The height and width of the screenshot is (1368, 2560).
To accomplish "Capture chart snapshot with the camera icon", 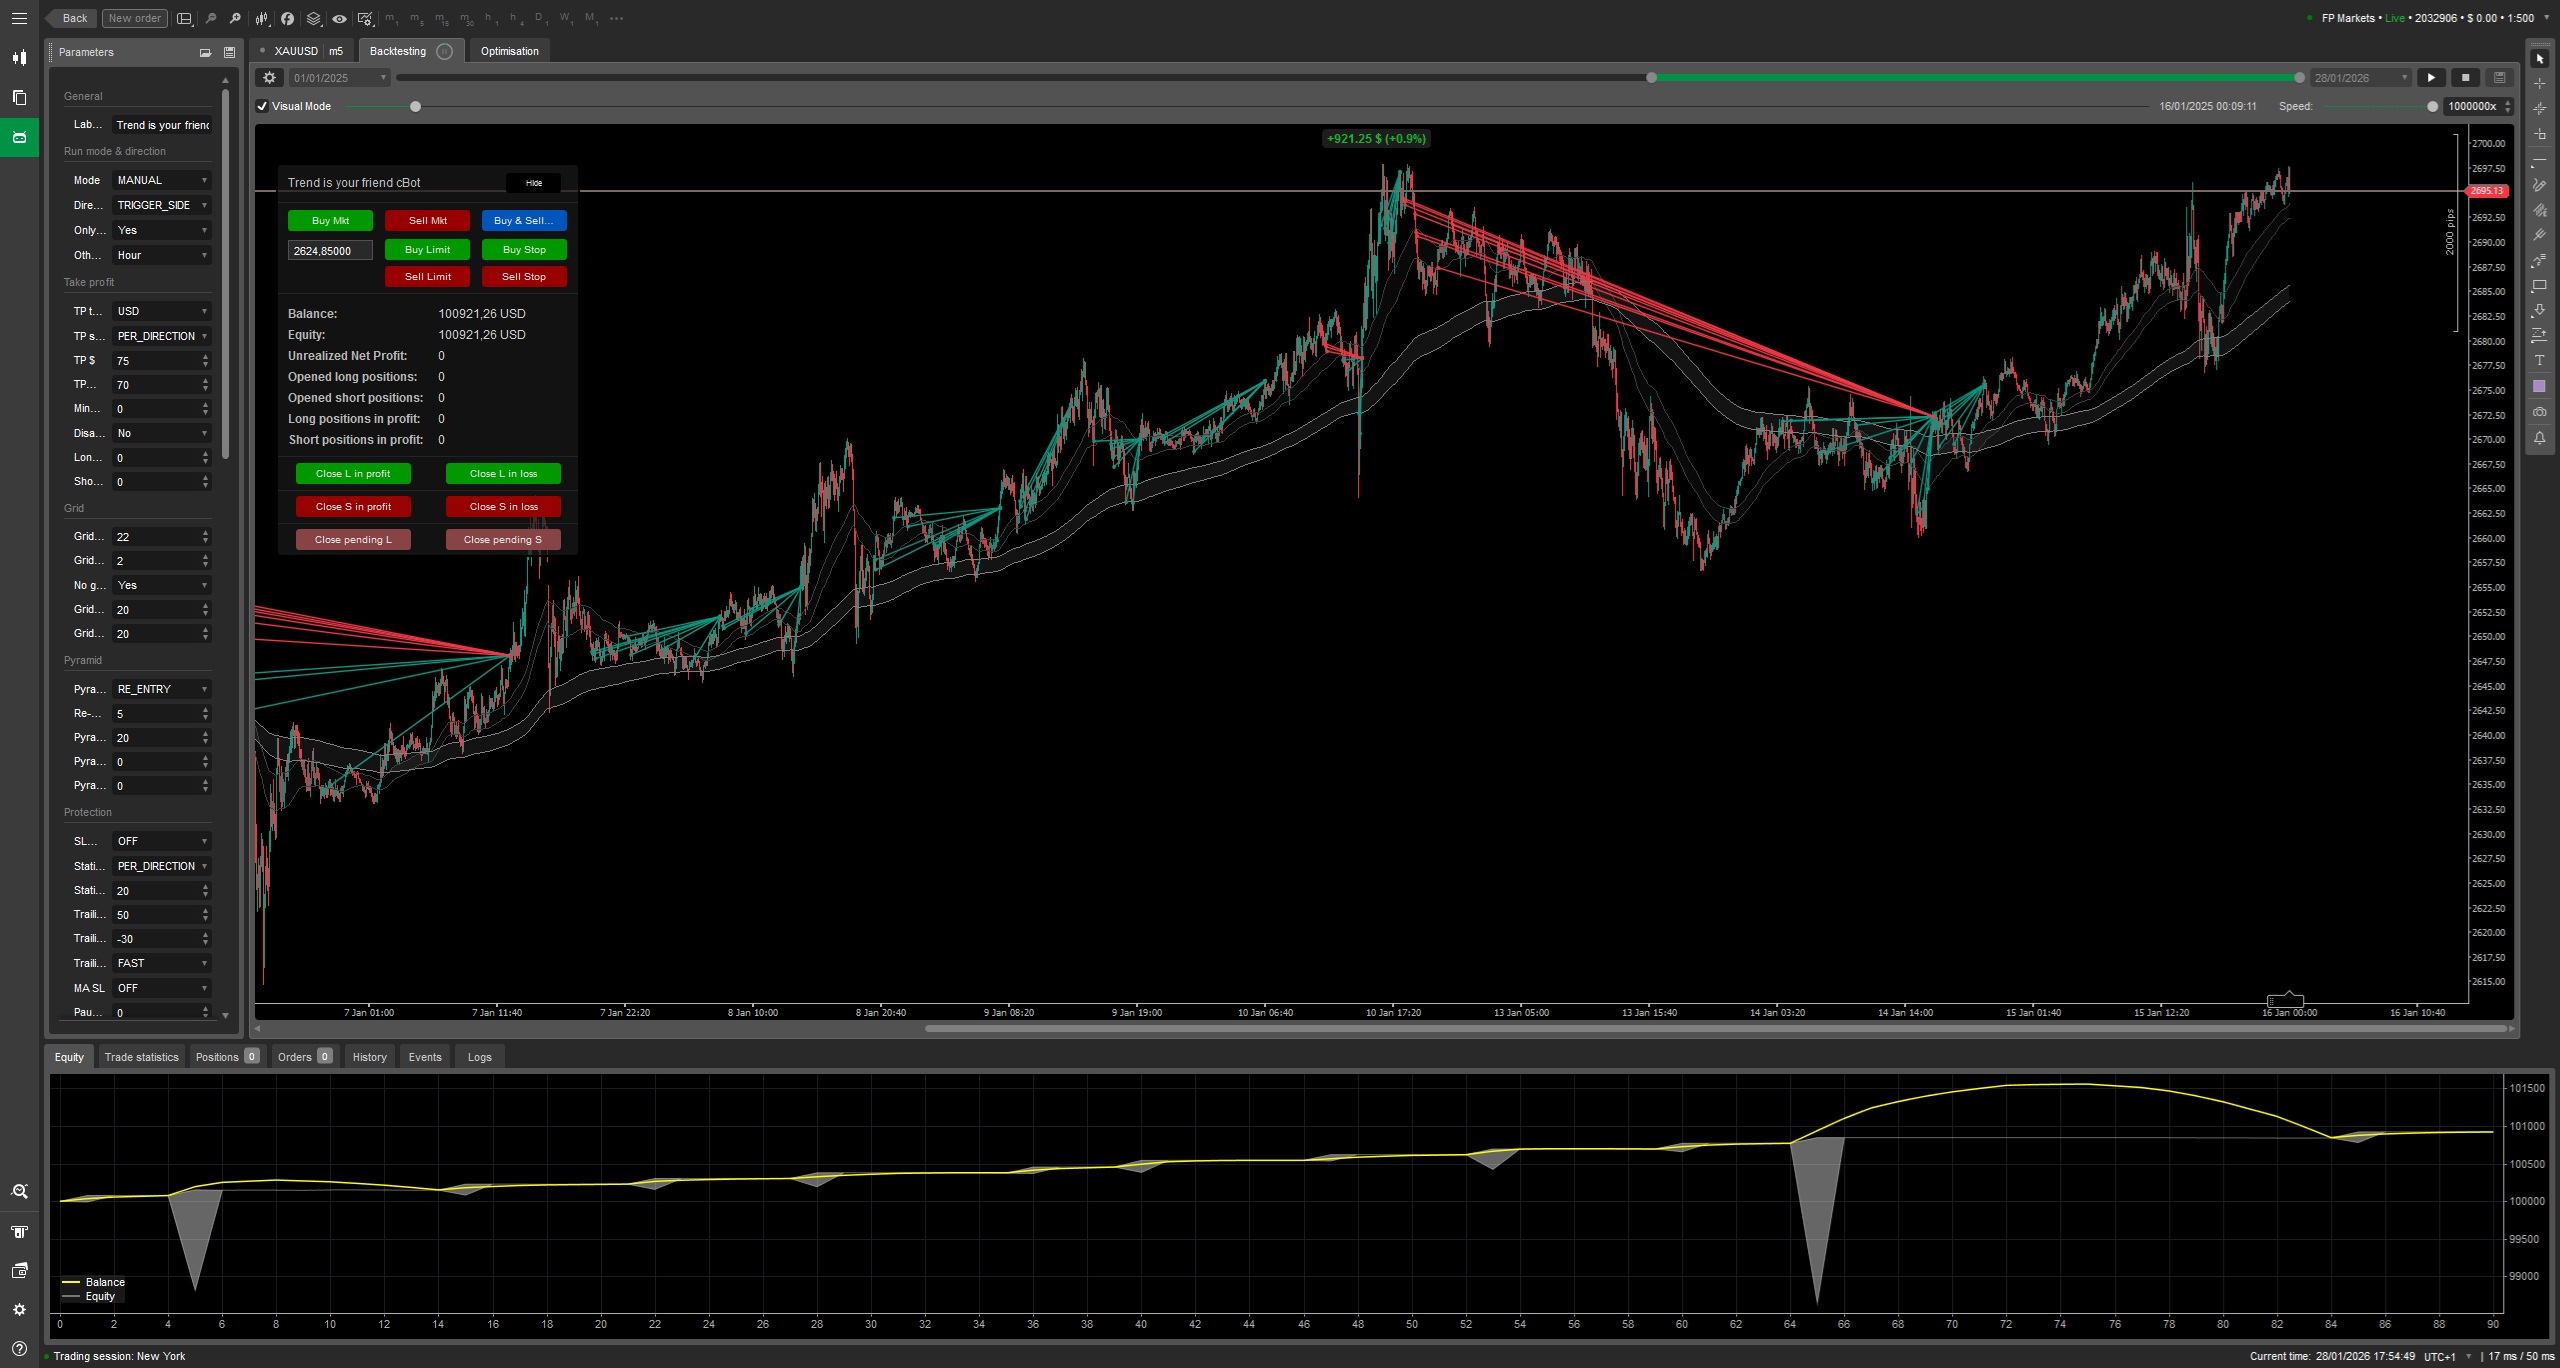I will click(x=2540, y=412).
